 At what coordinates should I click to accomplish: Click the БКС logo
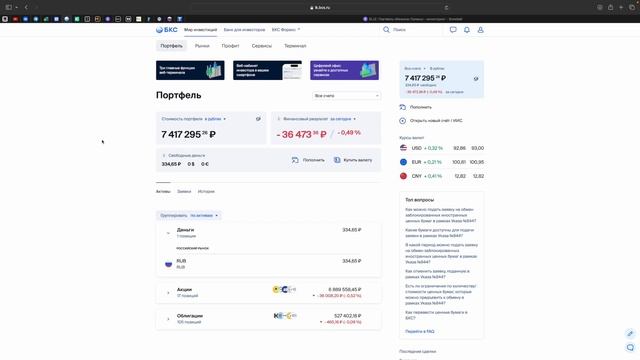[x=167, y=30]
